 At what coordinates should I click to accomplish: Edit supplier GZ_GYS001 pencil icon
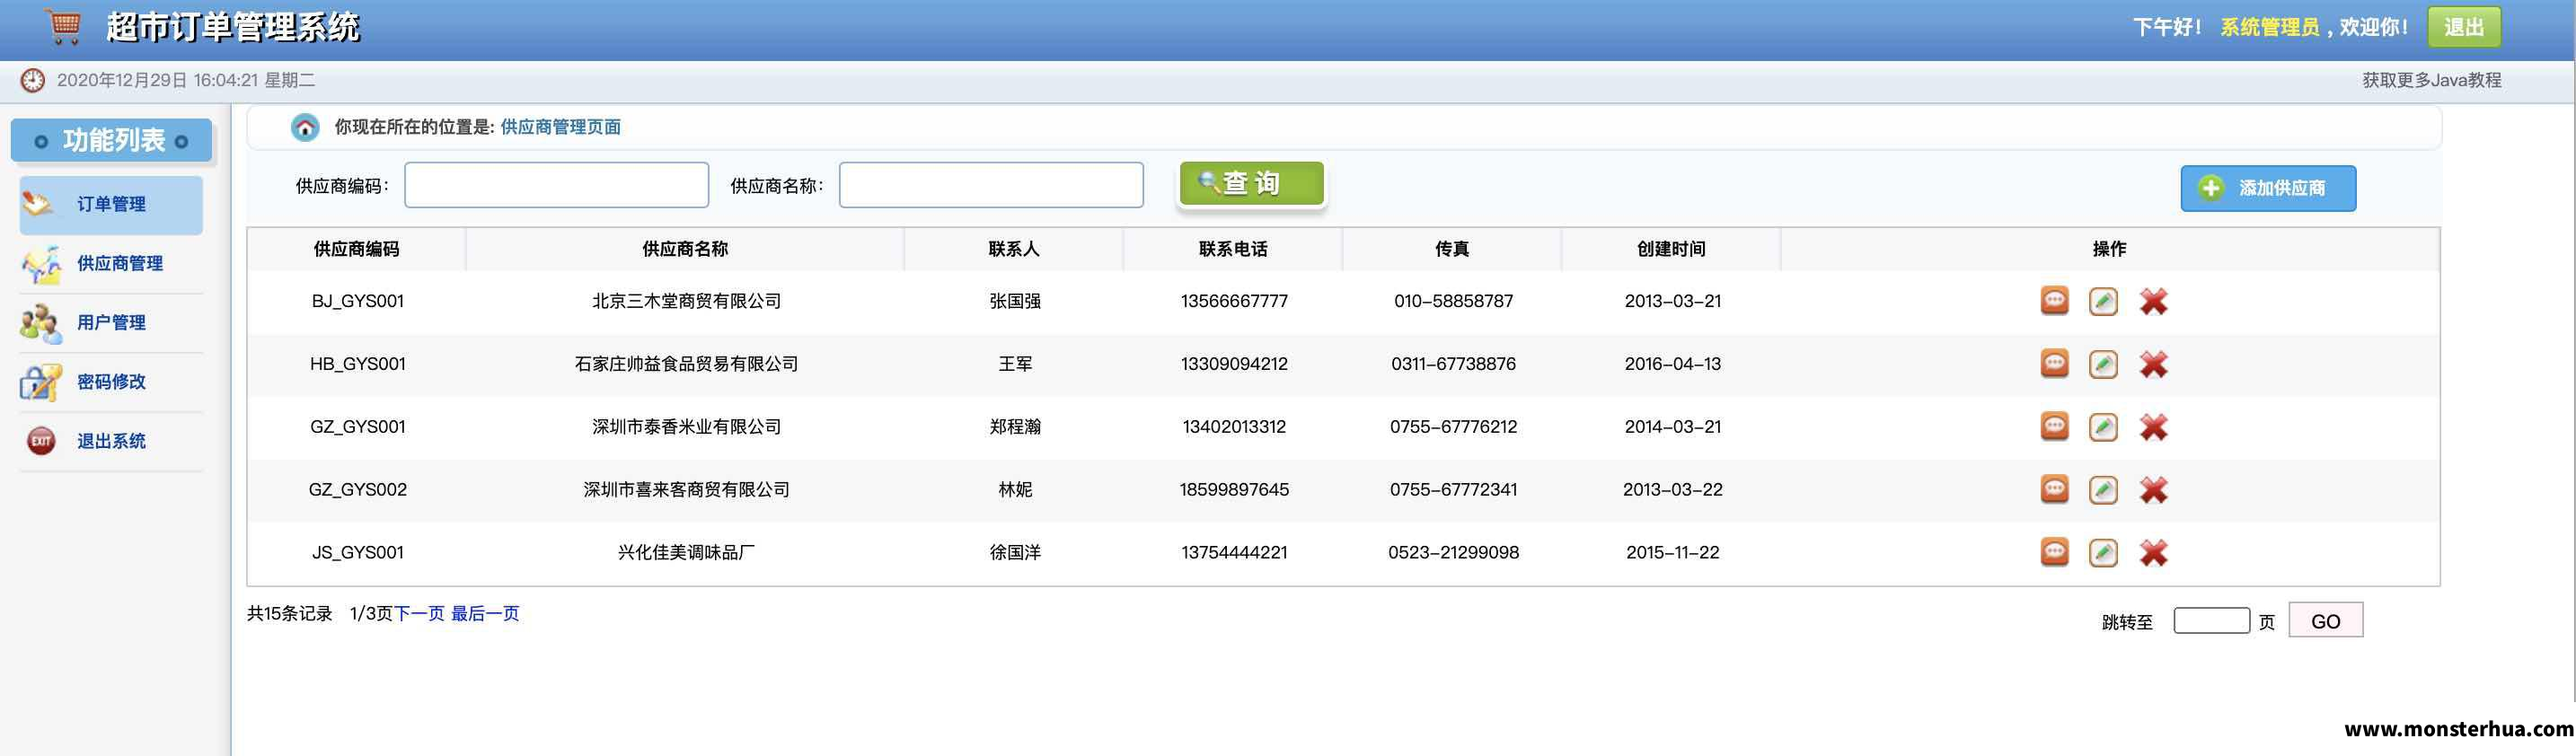(x=2103, y=427)
